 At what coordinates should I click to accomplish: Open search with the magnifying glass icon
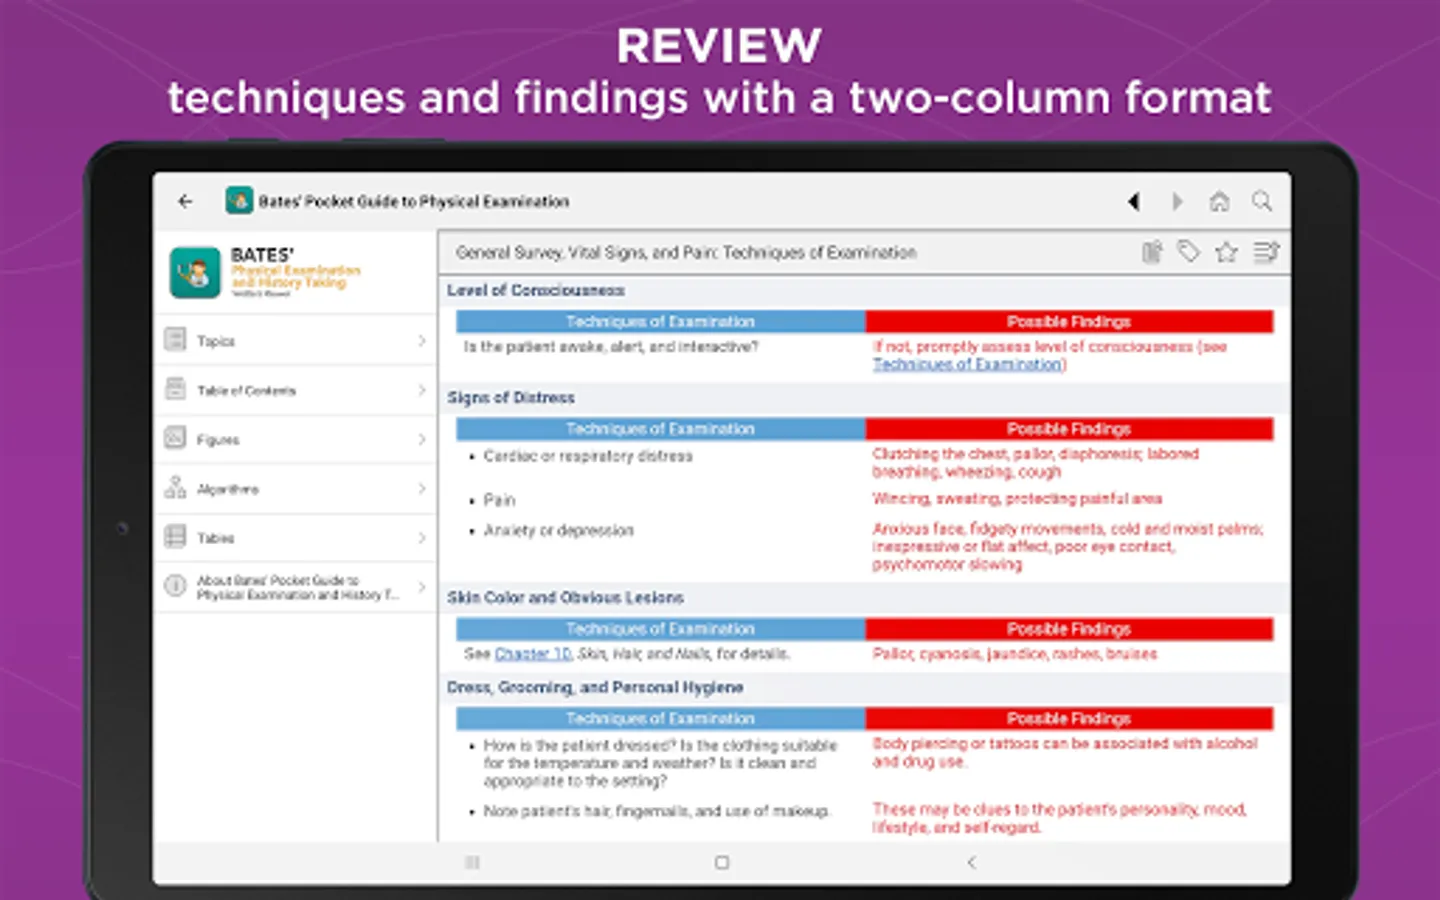click(1262, 202)
